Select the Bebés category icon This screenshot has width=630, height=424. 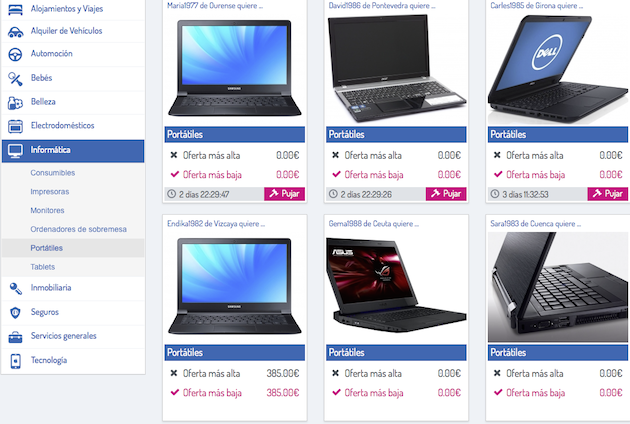coord(15,79)
